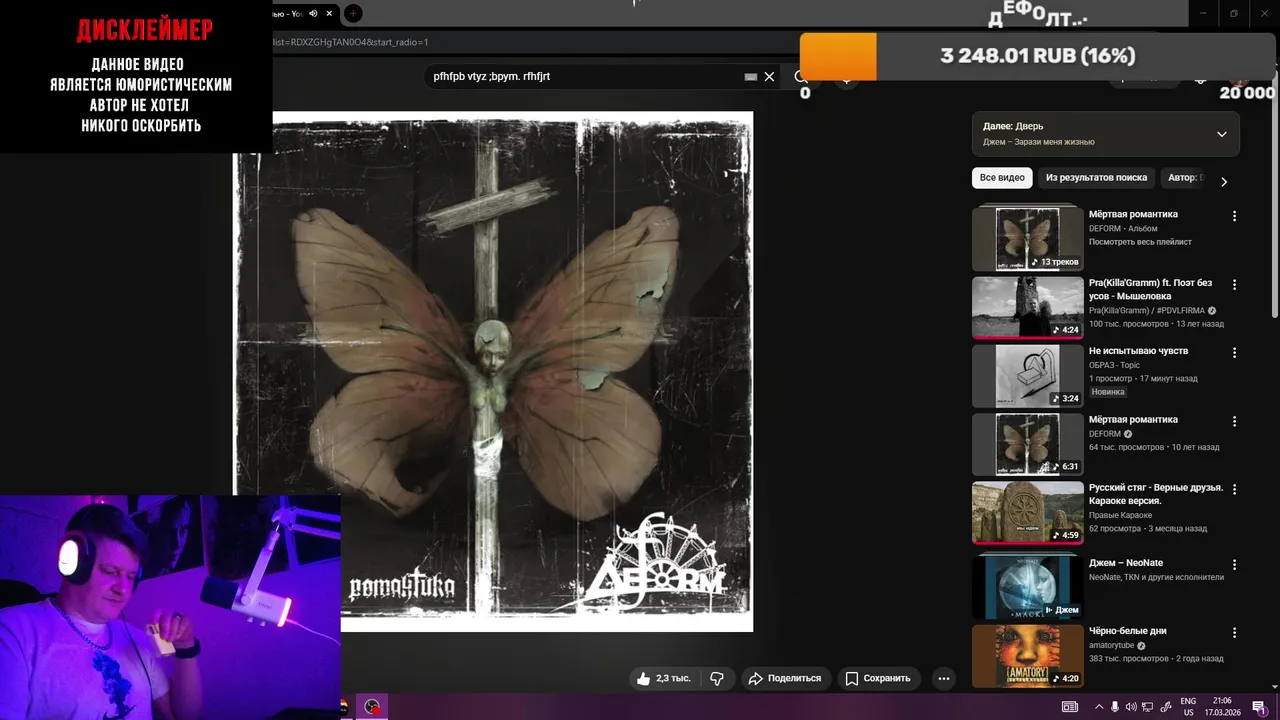
Task: Open options for Мёртвая романтика 6:31 video
Action: tap(1234, 421)
